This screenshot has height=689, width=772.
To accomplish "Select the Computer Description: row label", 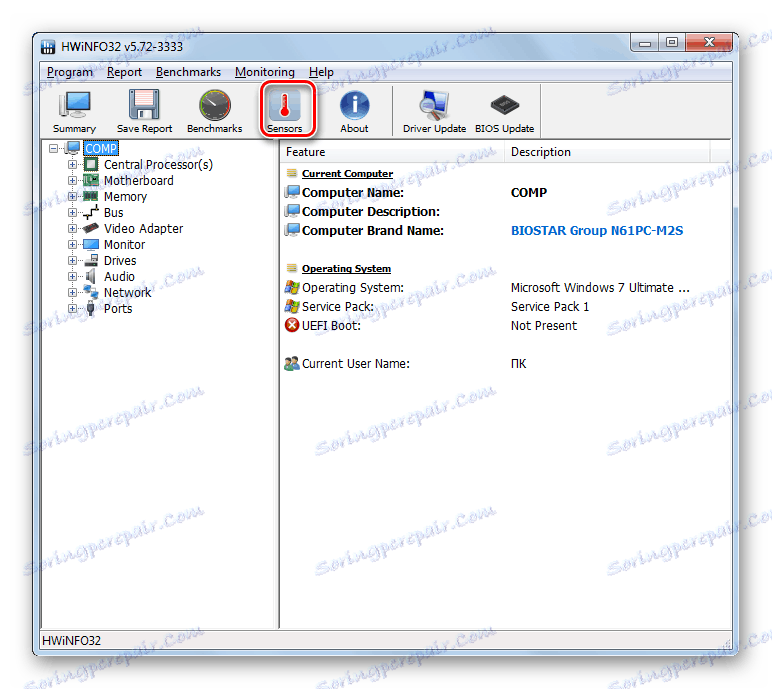I will click(x=371, y=211).
